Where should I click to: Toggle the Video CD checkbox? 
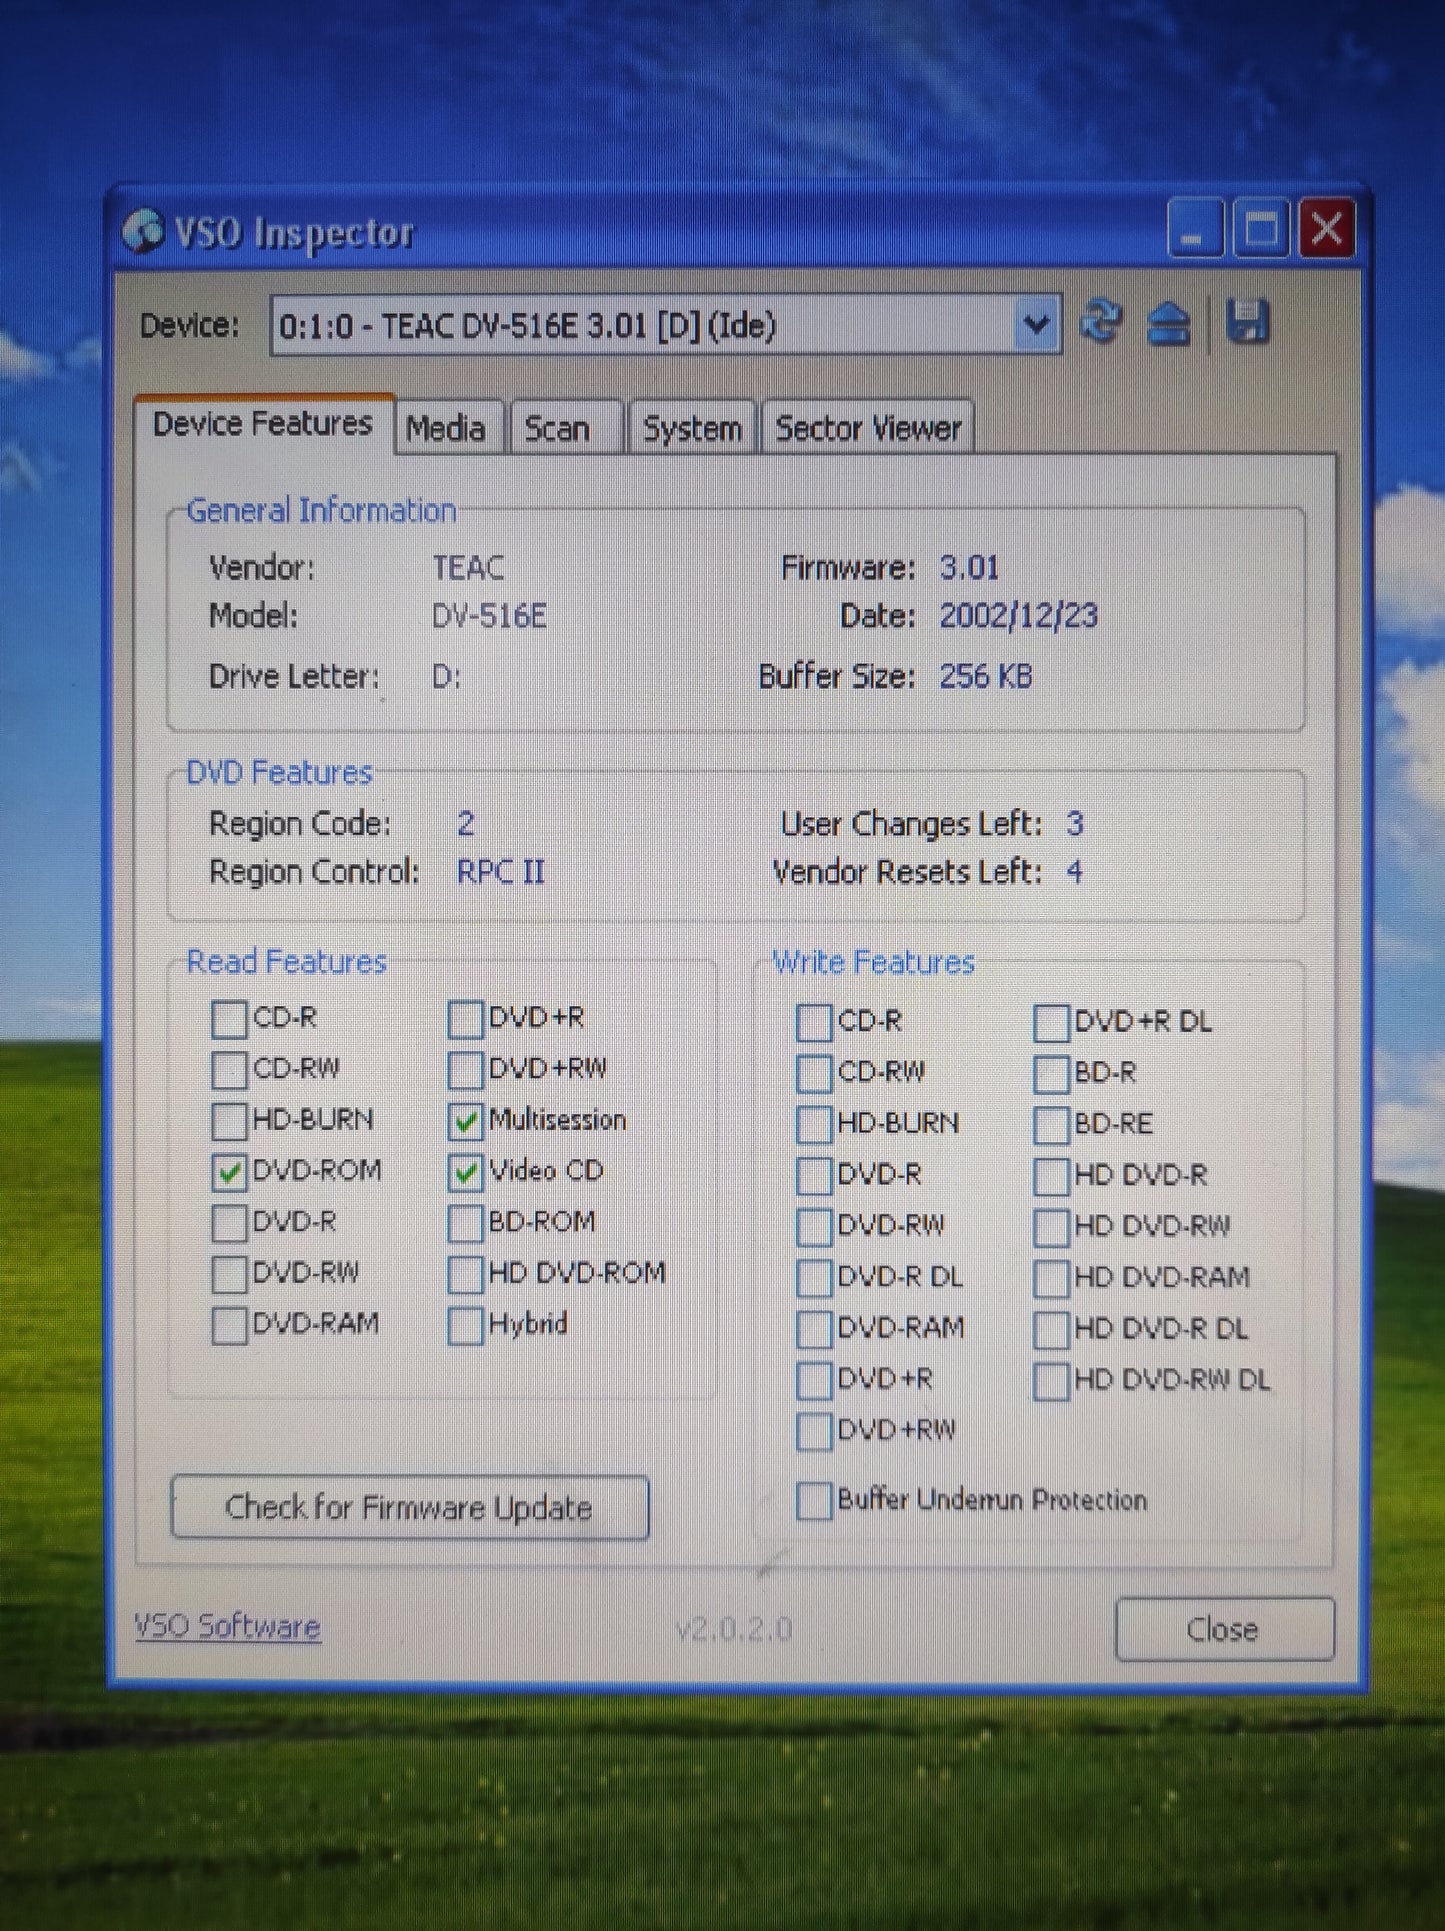(x=465, y=1172)
